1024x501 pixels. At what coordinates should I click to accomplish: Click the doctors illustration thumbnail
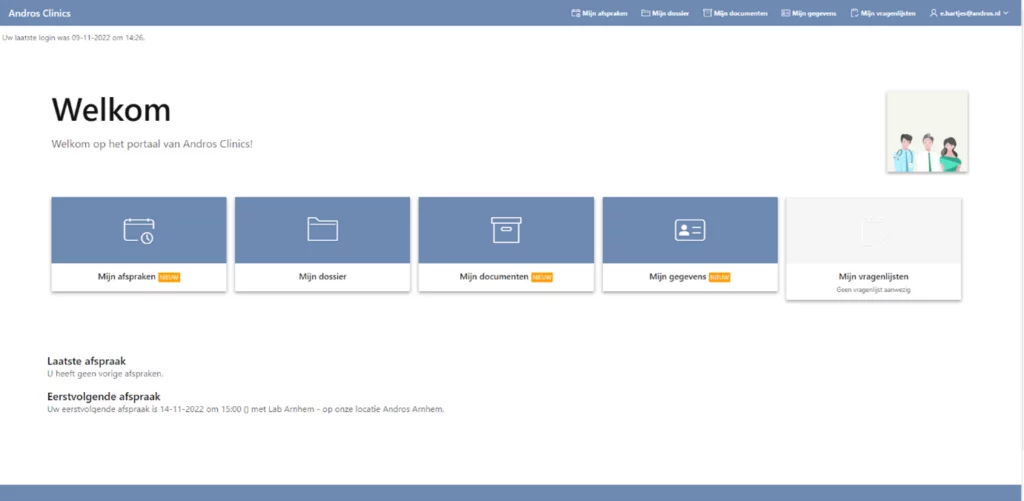pyautogui.click(x=926, y=131)
